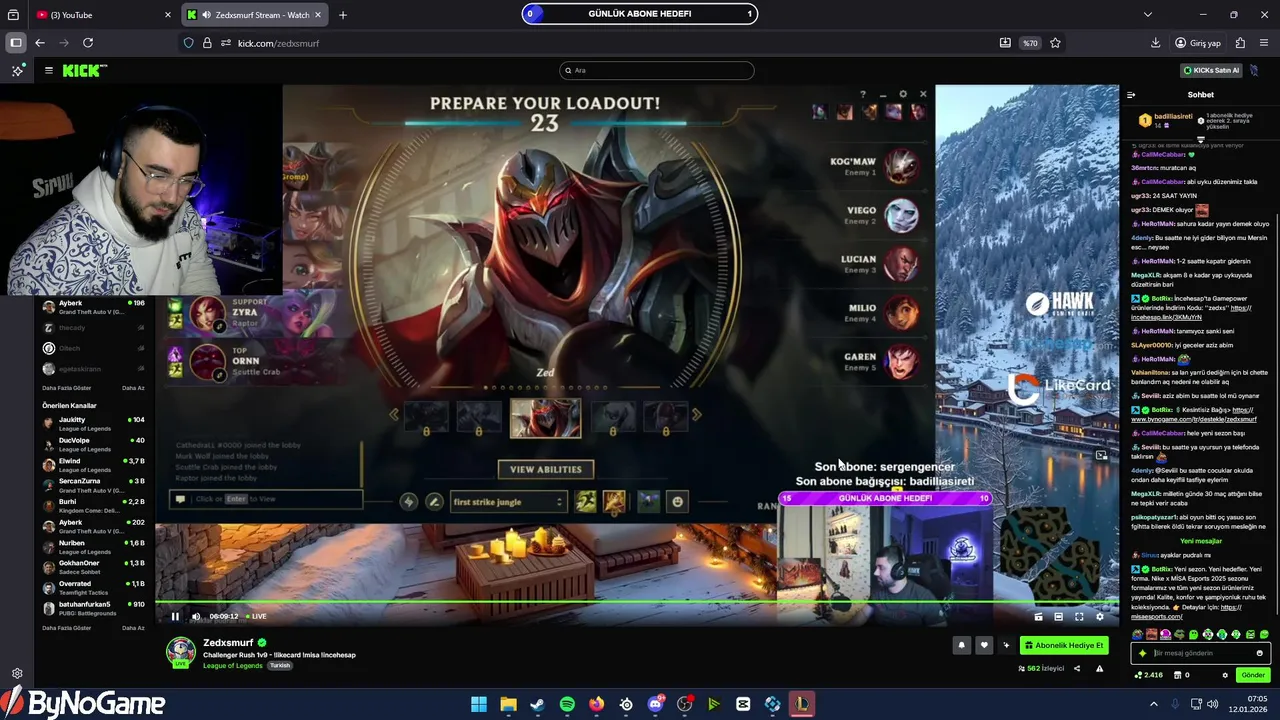This screenshot has height=720, width=1280.
Task: Toggle theater mode in the player
Action: [1059, 616]
